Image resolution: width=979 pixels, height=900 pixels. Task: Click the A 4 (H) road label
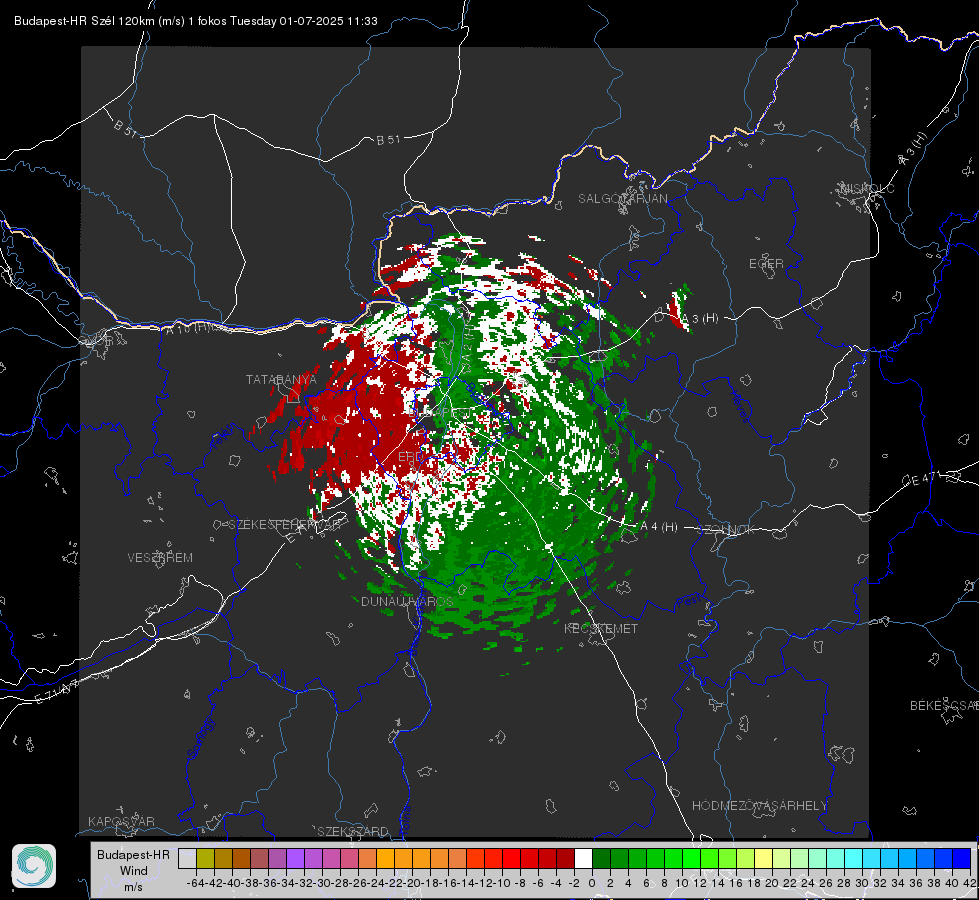659,527
